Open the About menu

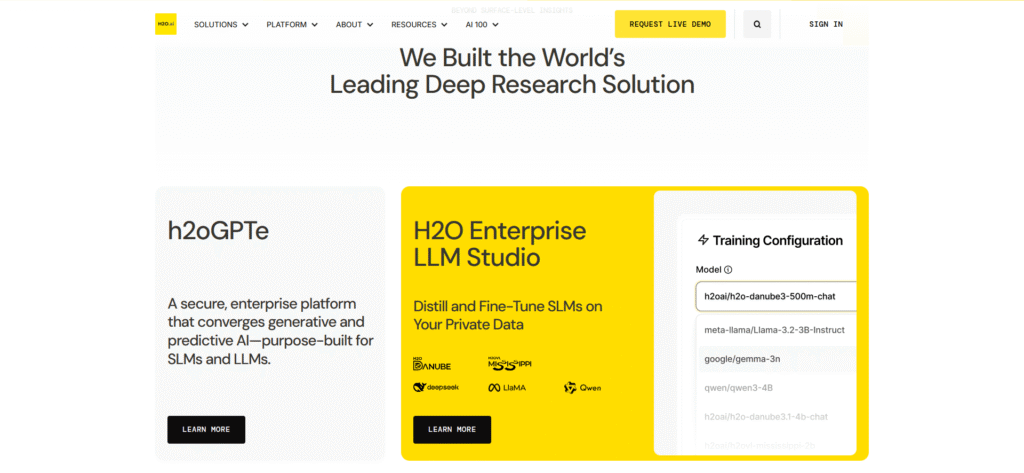[354, 24]
